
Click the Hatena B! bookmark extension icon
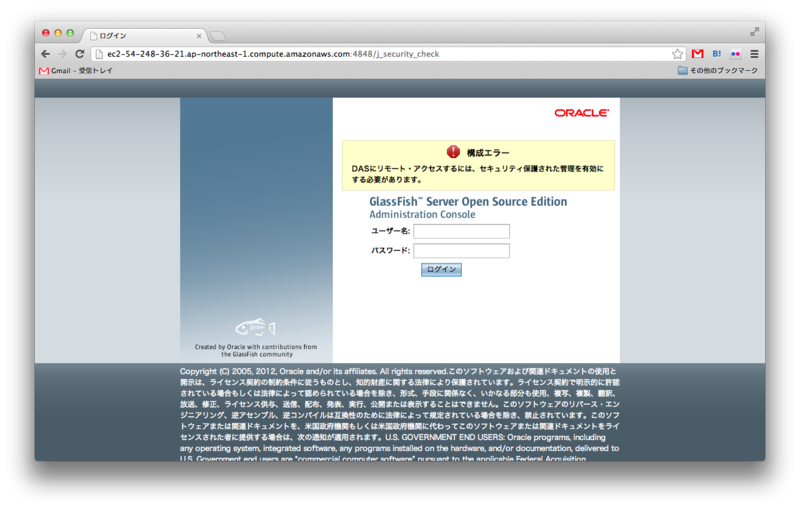tap(717, 54)
